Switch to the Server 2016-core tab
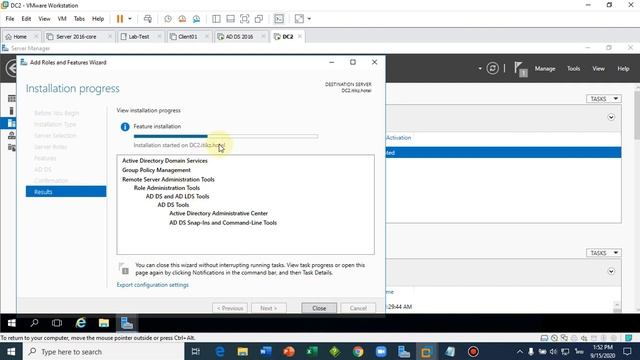Viewport: 640px width, 360px height. coord(76,36)
